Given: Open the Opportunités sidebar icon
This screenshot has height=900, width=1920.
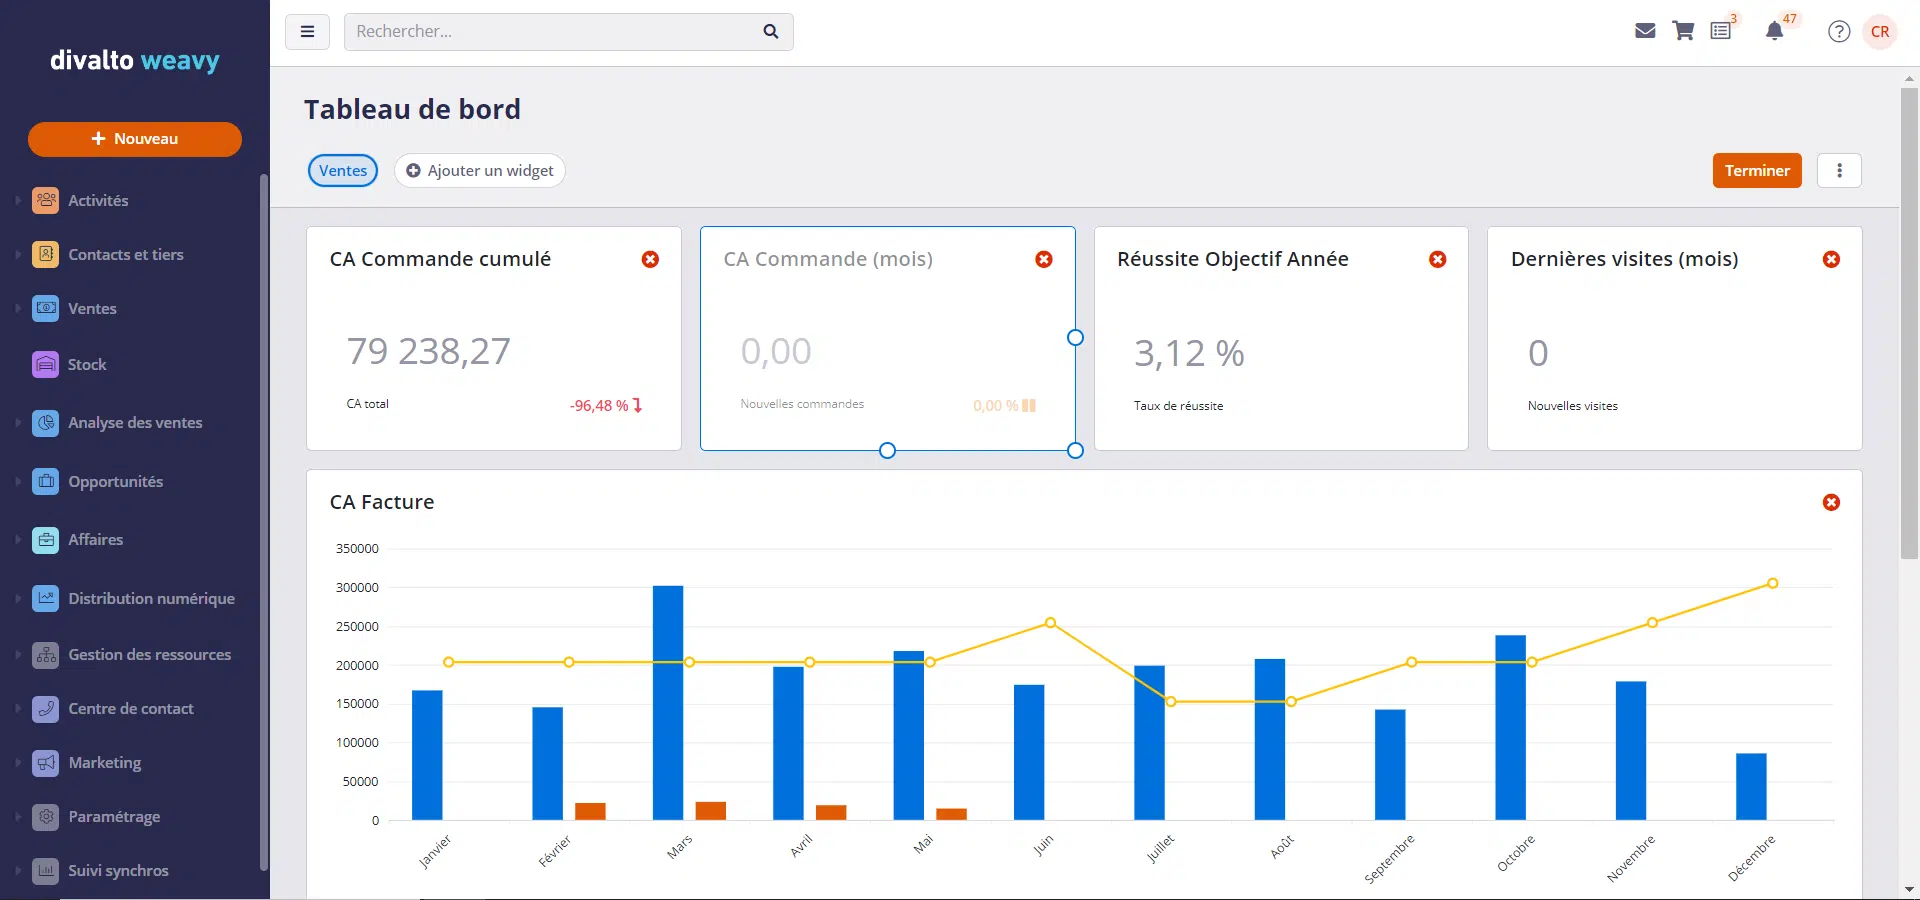Looking at the screenshot, I should [46, 481].
